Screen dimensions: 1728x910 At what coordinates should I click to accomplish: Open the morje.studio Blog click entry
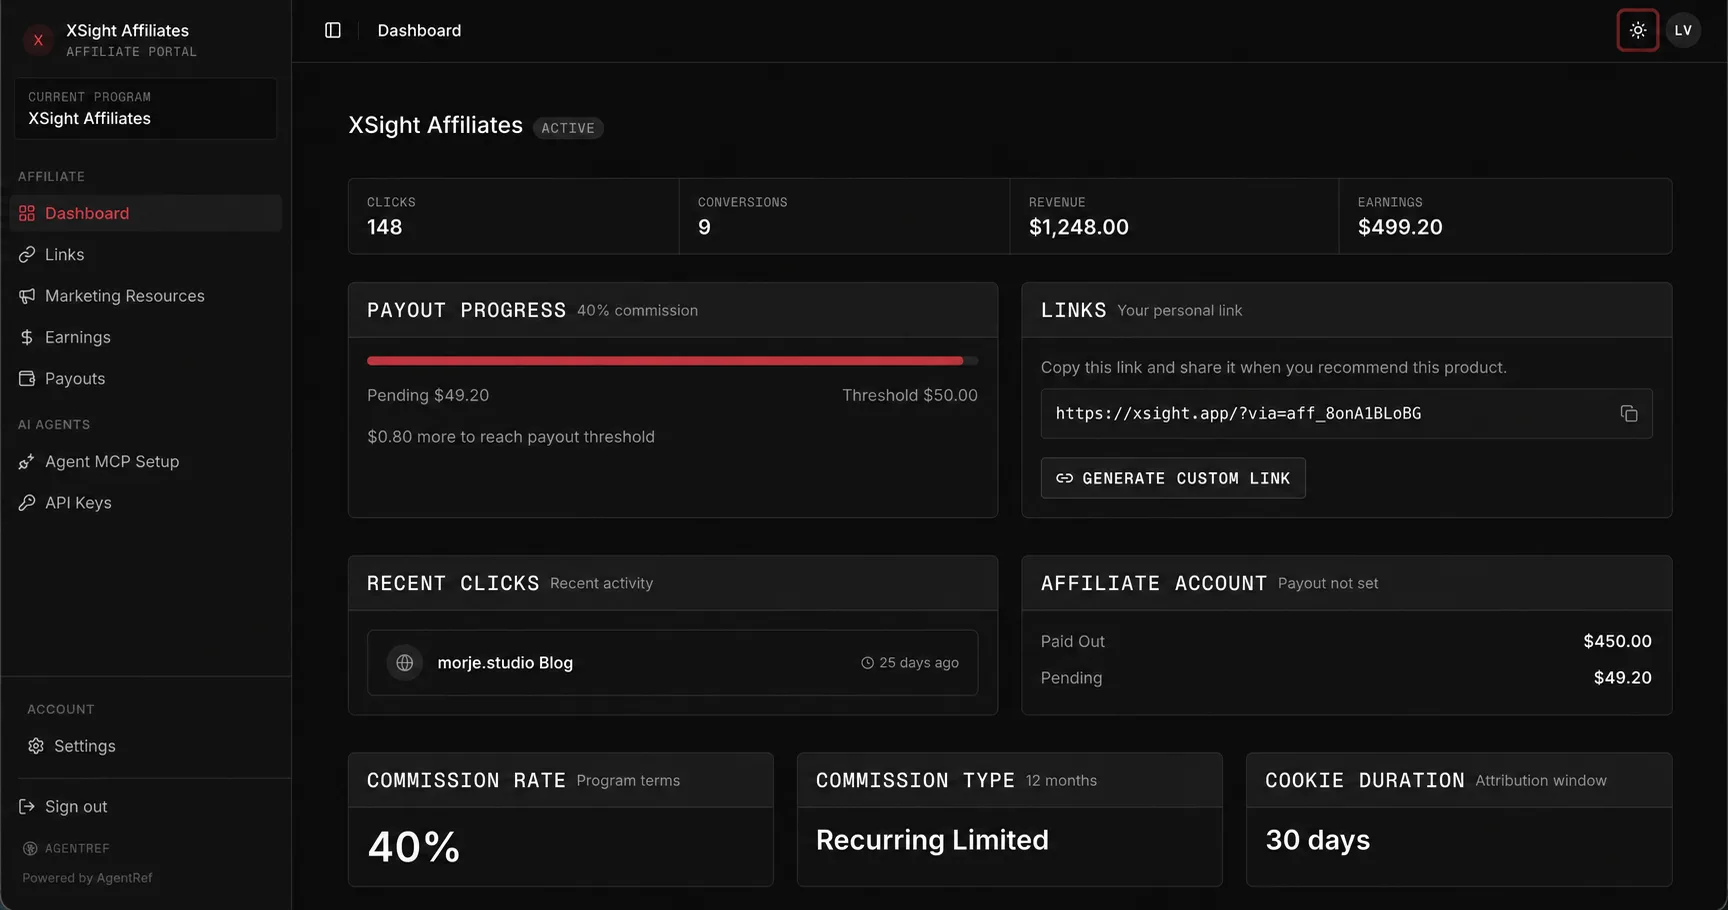672,662
